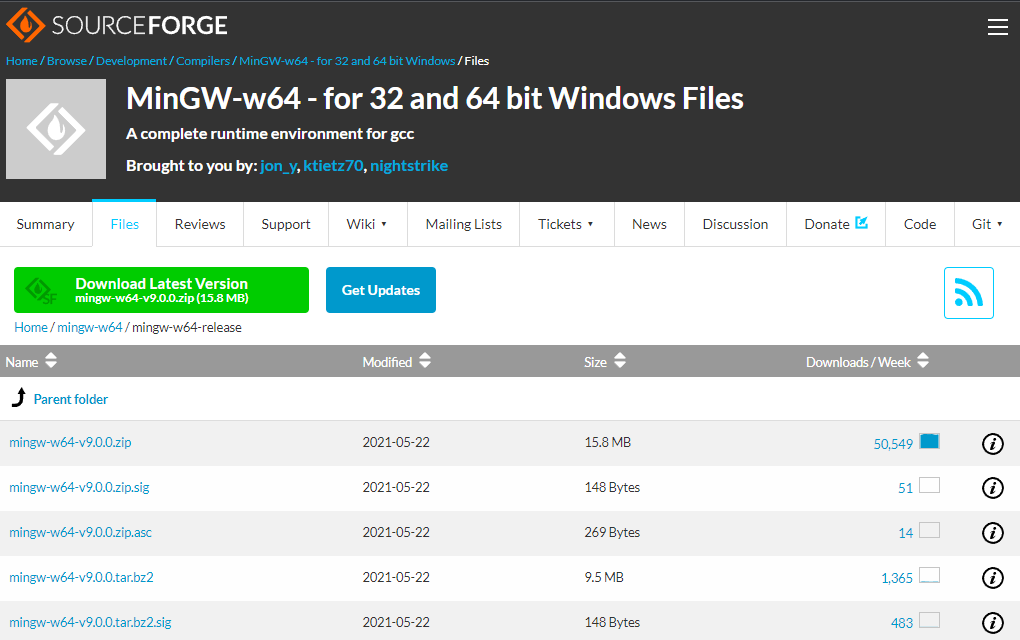View info for mingw-w64-v9.0.0.tar.bz2
Viewport: 1020px width, 640px height.
pos(993,578)
